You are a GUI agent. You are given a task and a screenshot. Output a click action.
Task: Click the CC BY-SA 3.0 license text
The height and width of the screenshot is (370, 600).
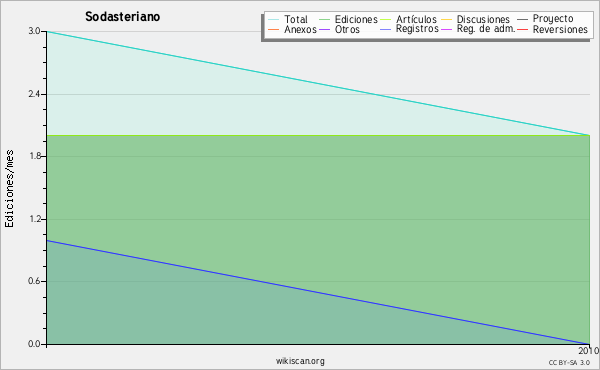(x=569, y=362)
